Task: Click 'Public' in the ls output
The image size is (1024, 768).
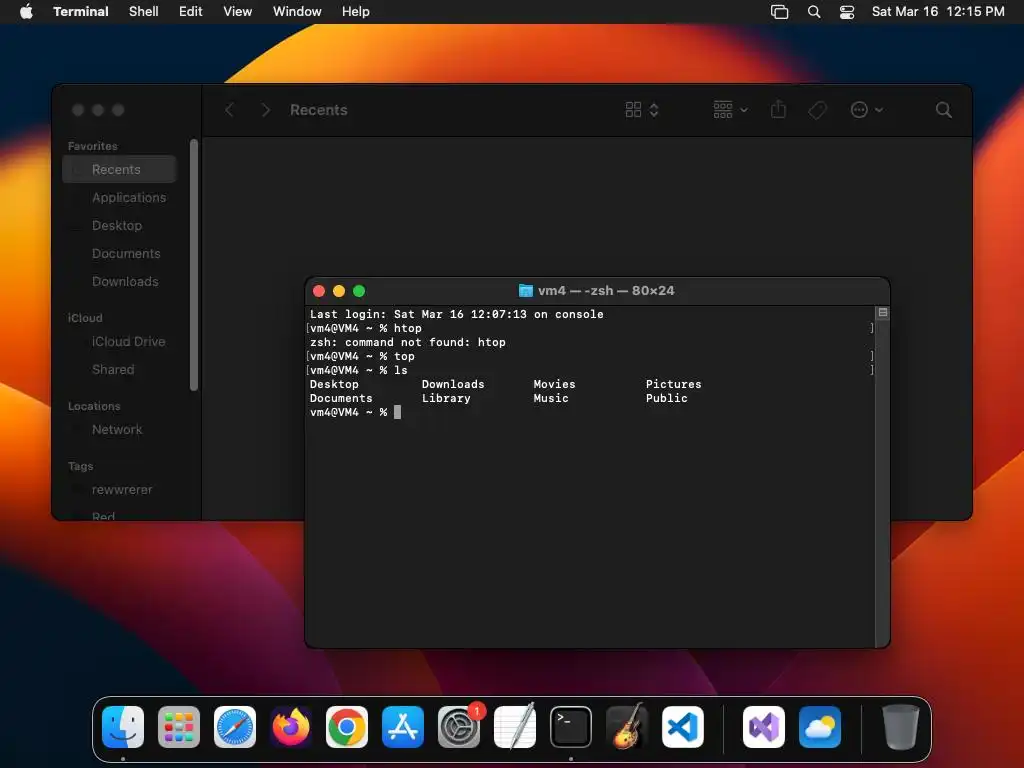Action: (x=667, y=398)
